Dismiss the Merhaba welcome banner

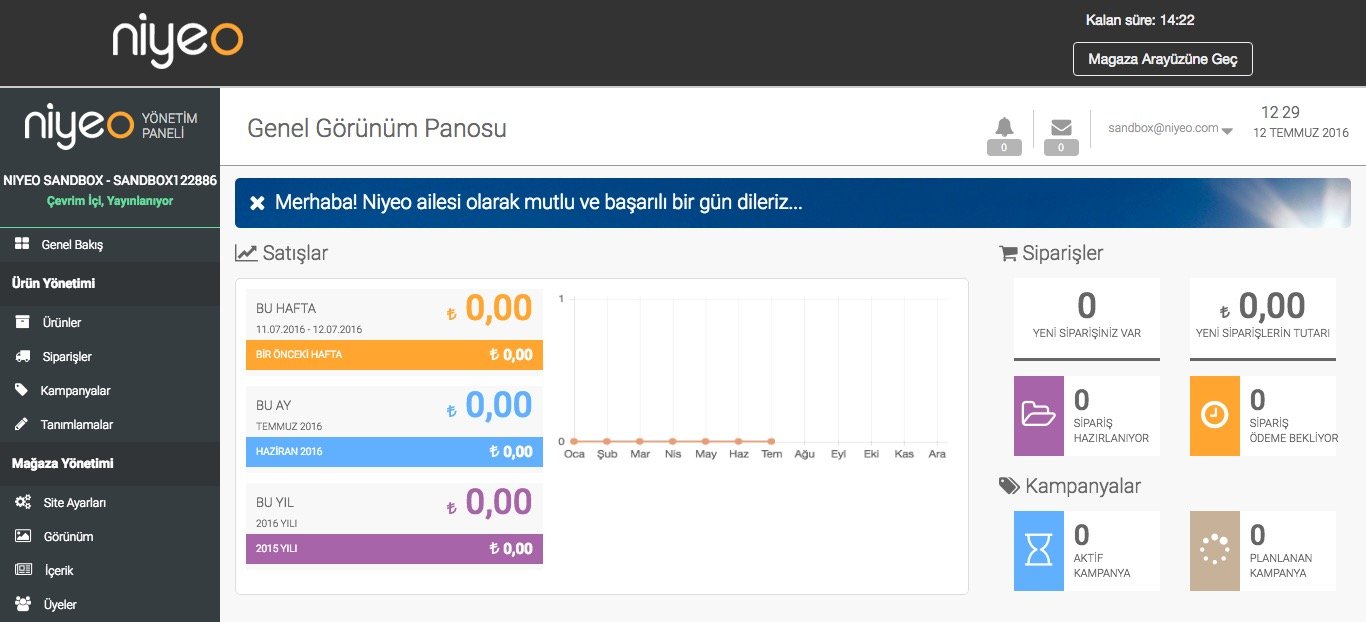tap(257, 203)
